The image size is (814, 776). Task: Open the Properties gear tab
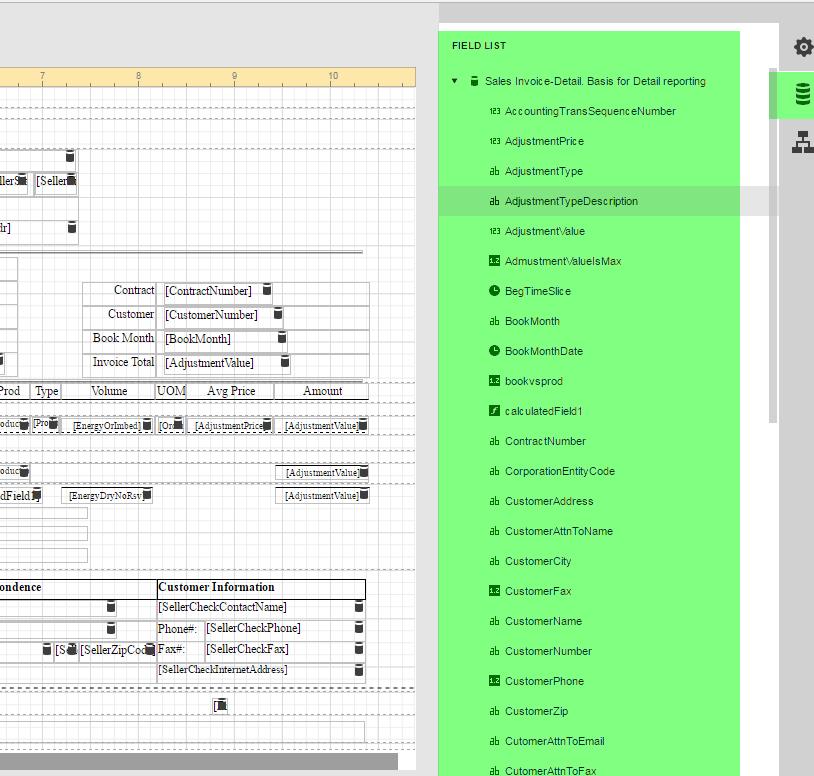pos(802,47)
